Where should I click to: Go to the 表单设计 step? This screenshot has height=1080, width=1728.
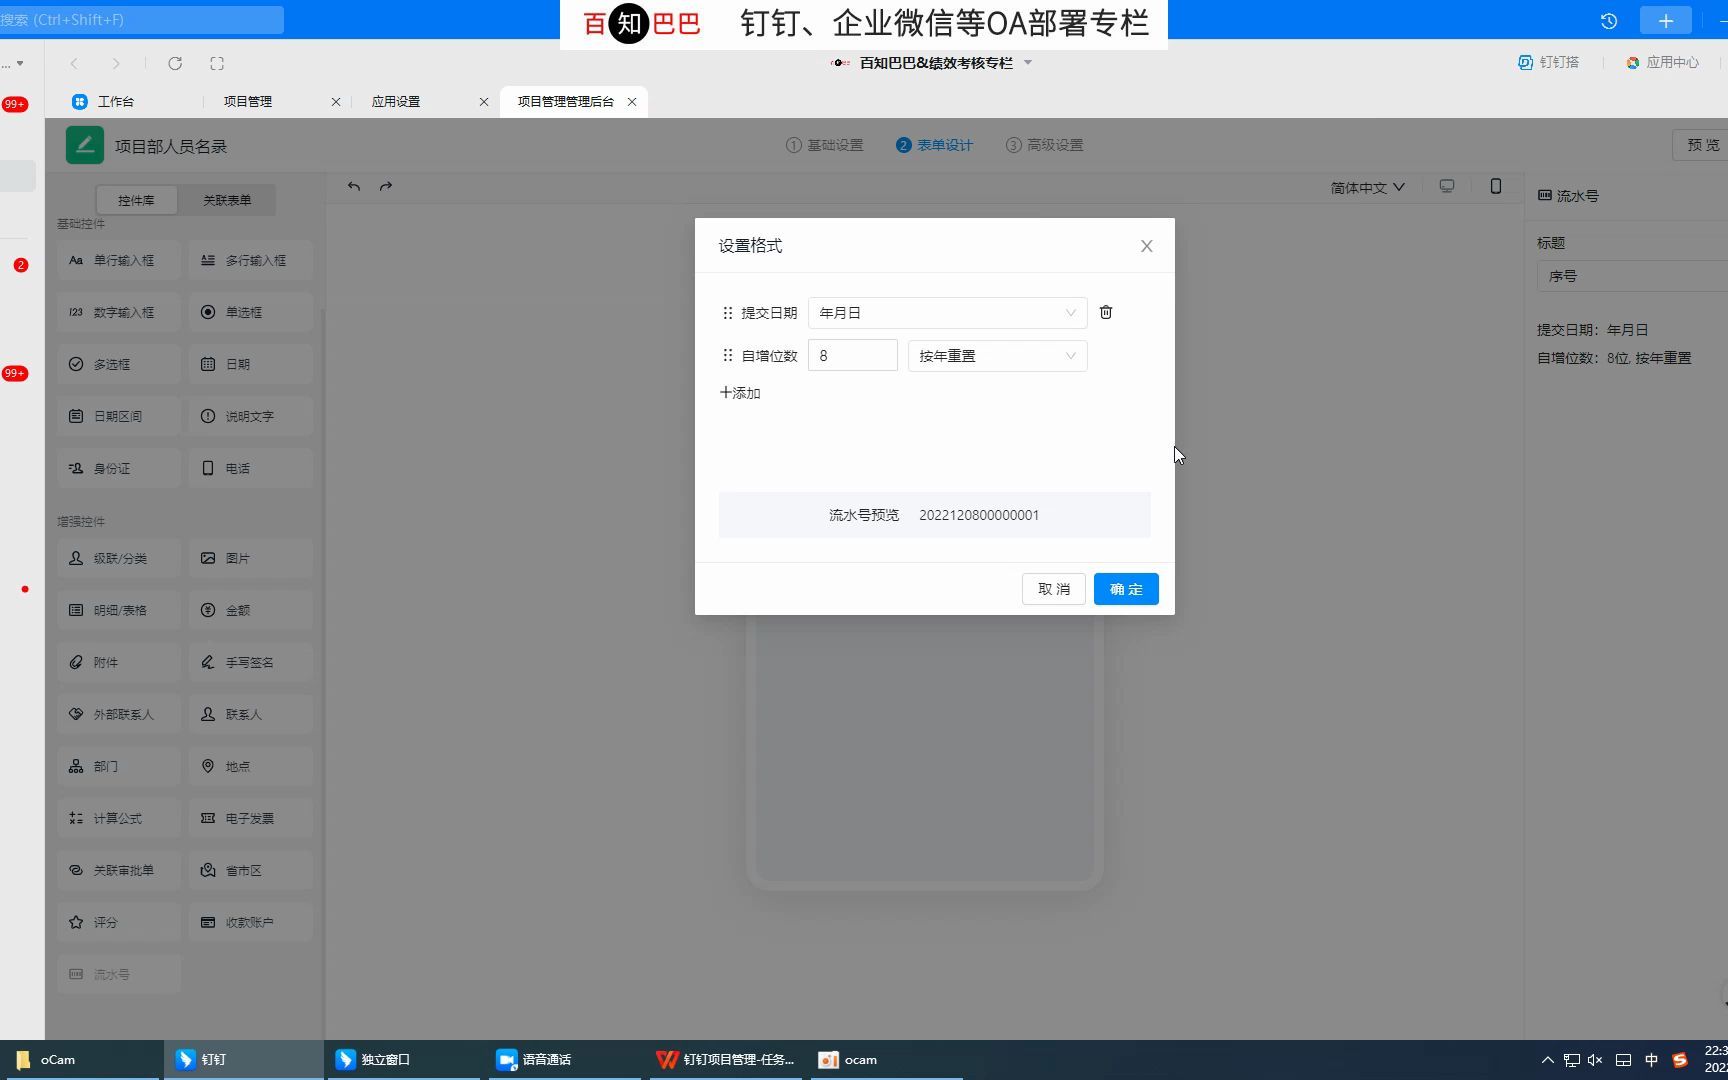pyautogui.click(x=934, y=145)
